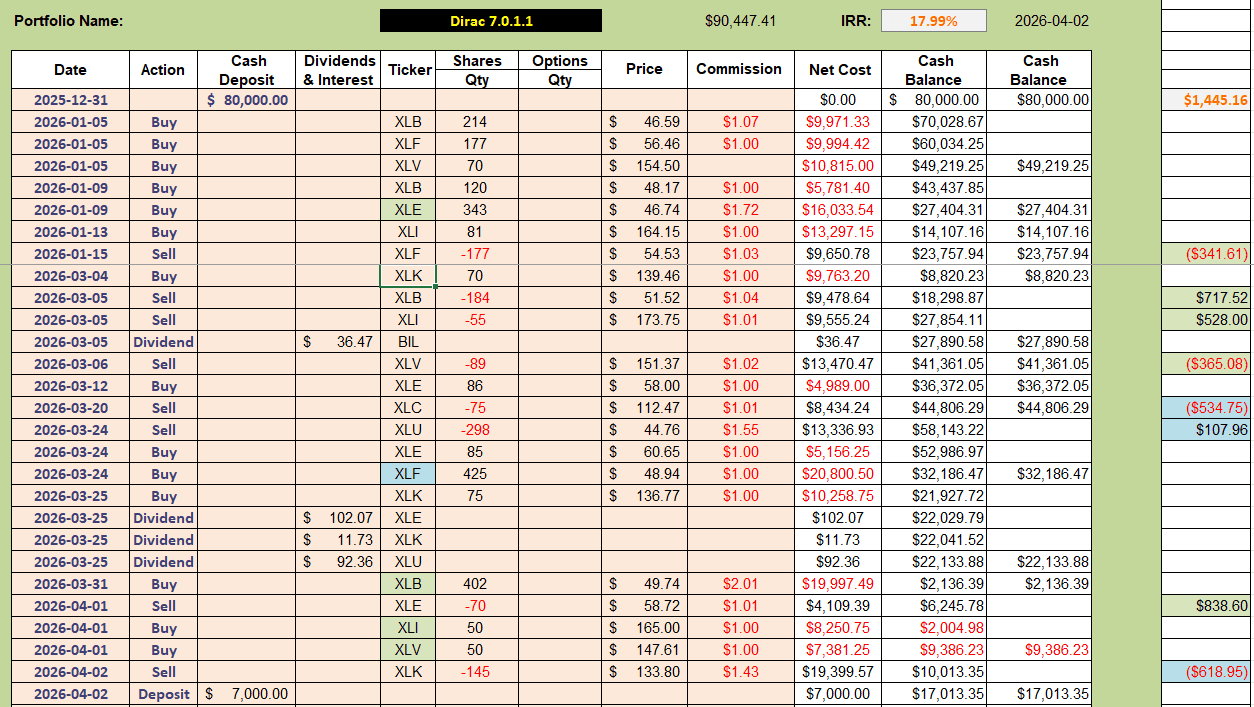Select the Portfolio Name label cell

pyautogui.click(x=69, y=21)
